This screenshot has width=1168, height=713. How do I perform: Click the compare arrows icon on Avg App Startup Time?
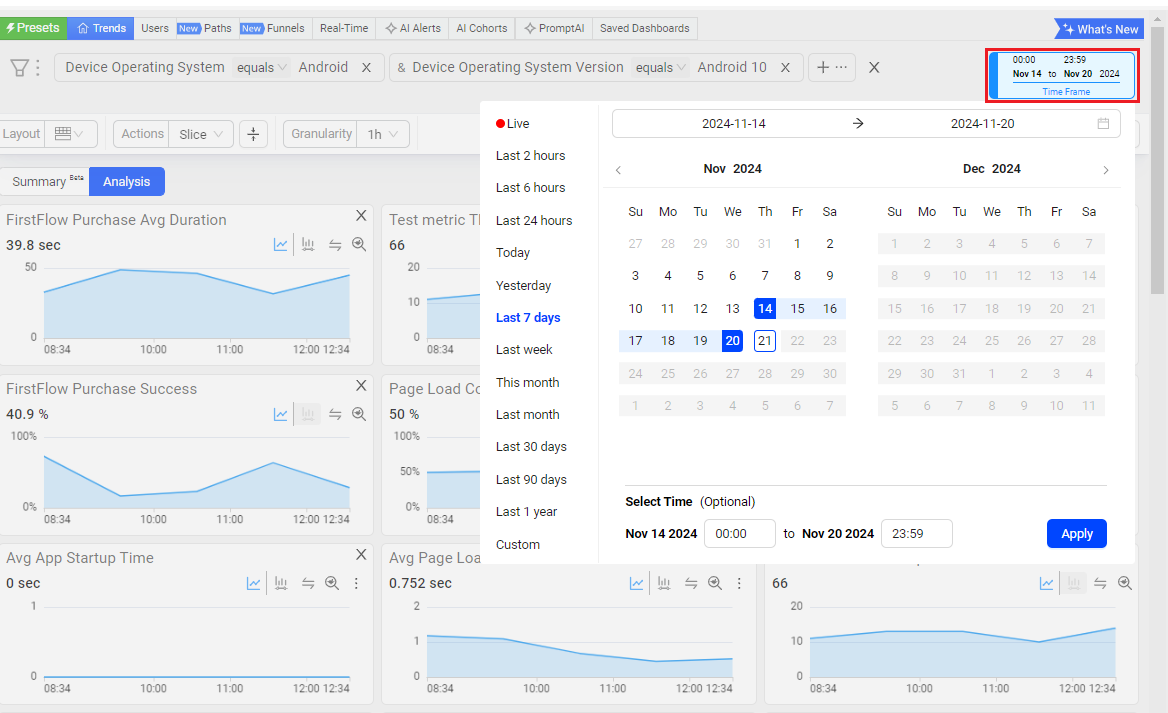(308, 583)
